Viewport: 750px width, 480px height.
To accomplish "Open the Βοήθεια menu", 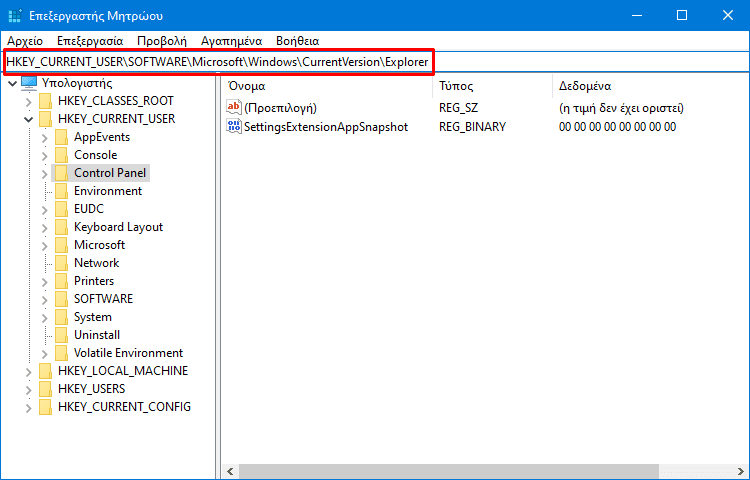I will point(298,41).
